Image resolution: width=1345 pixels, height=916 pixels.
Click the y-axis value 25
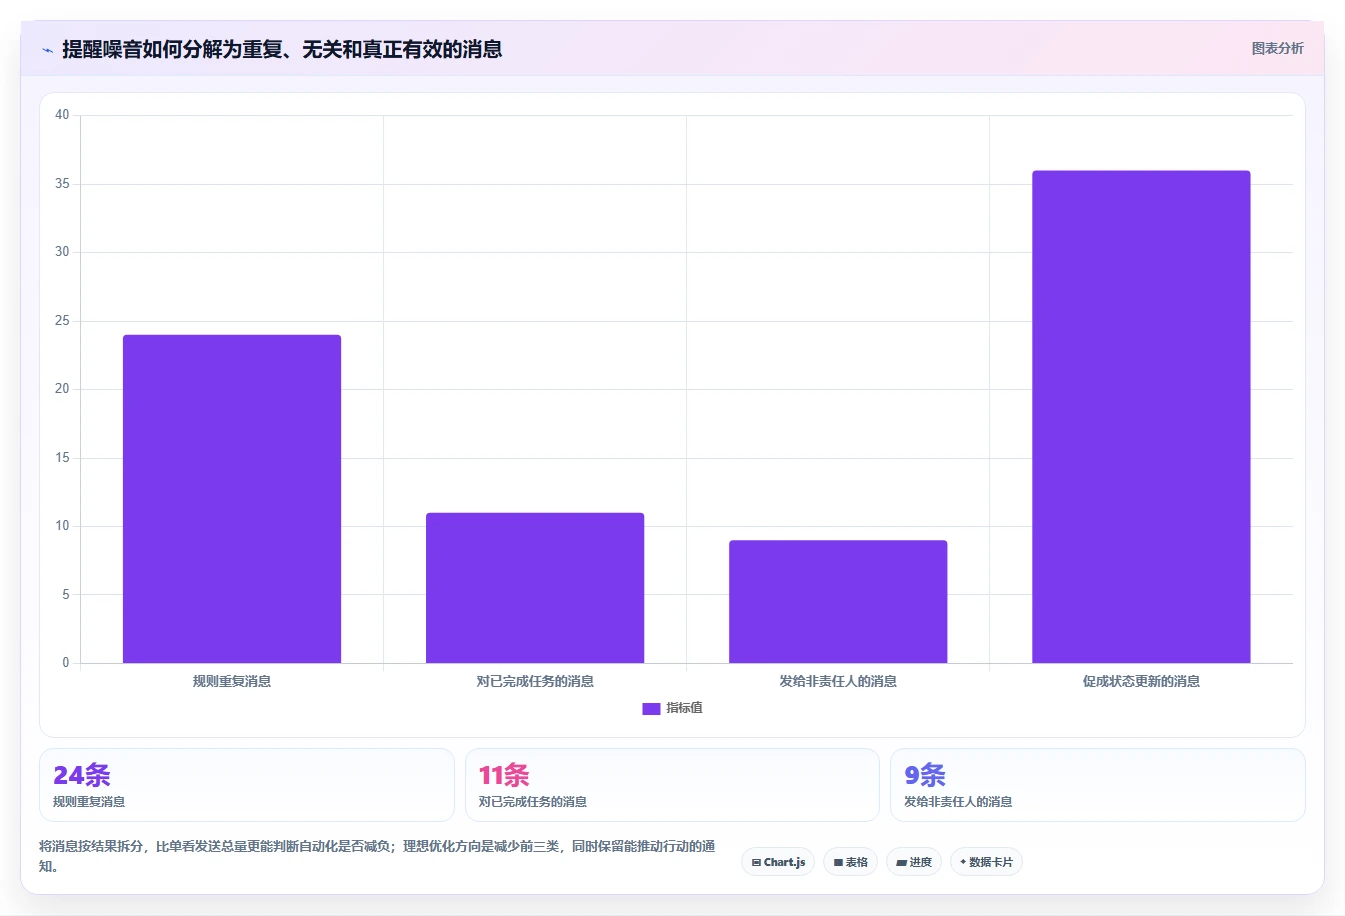tap(62, 321)
